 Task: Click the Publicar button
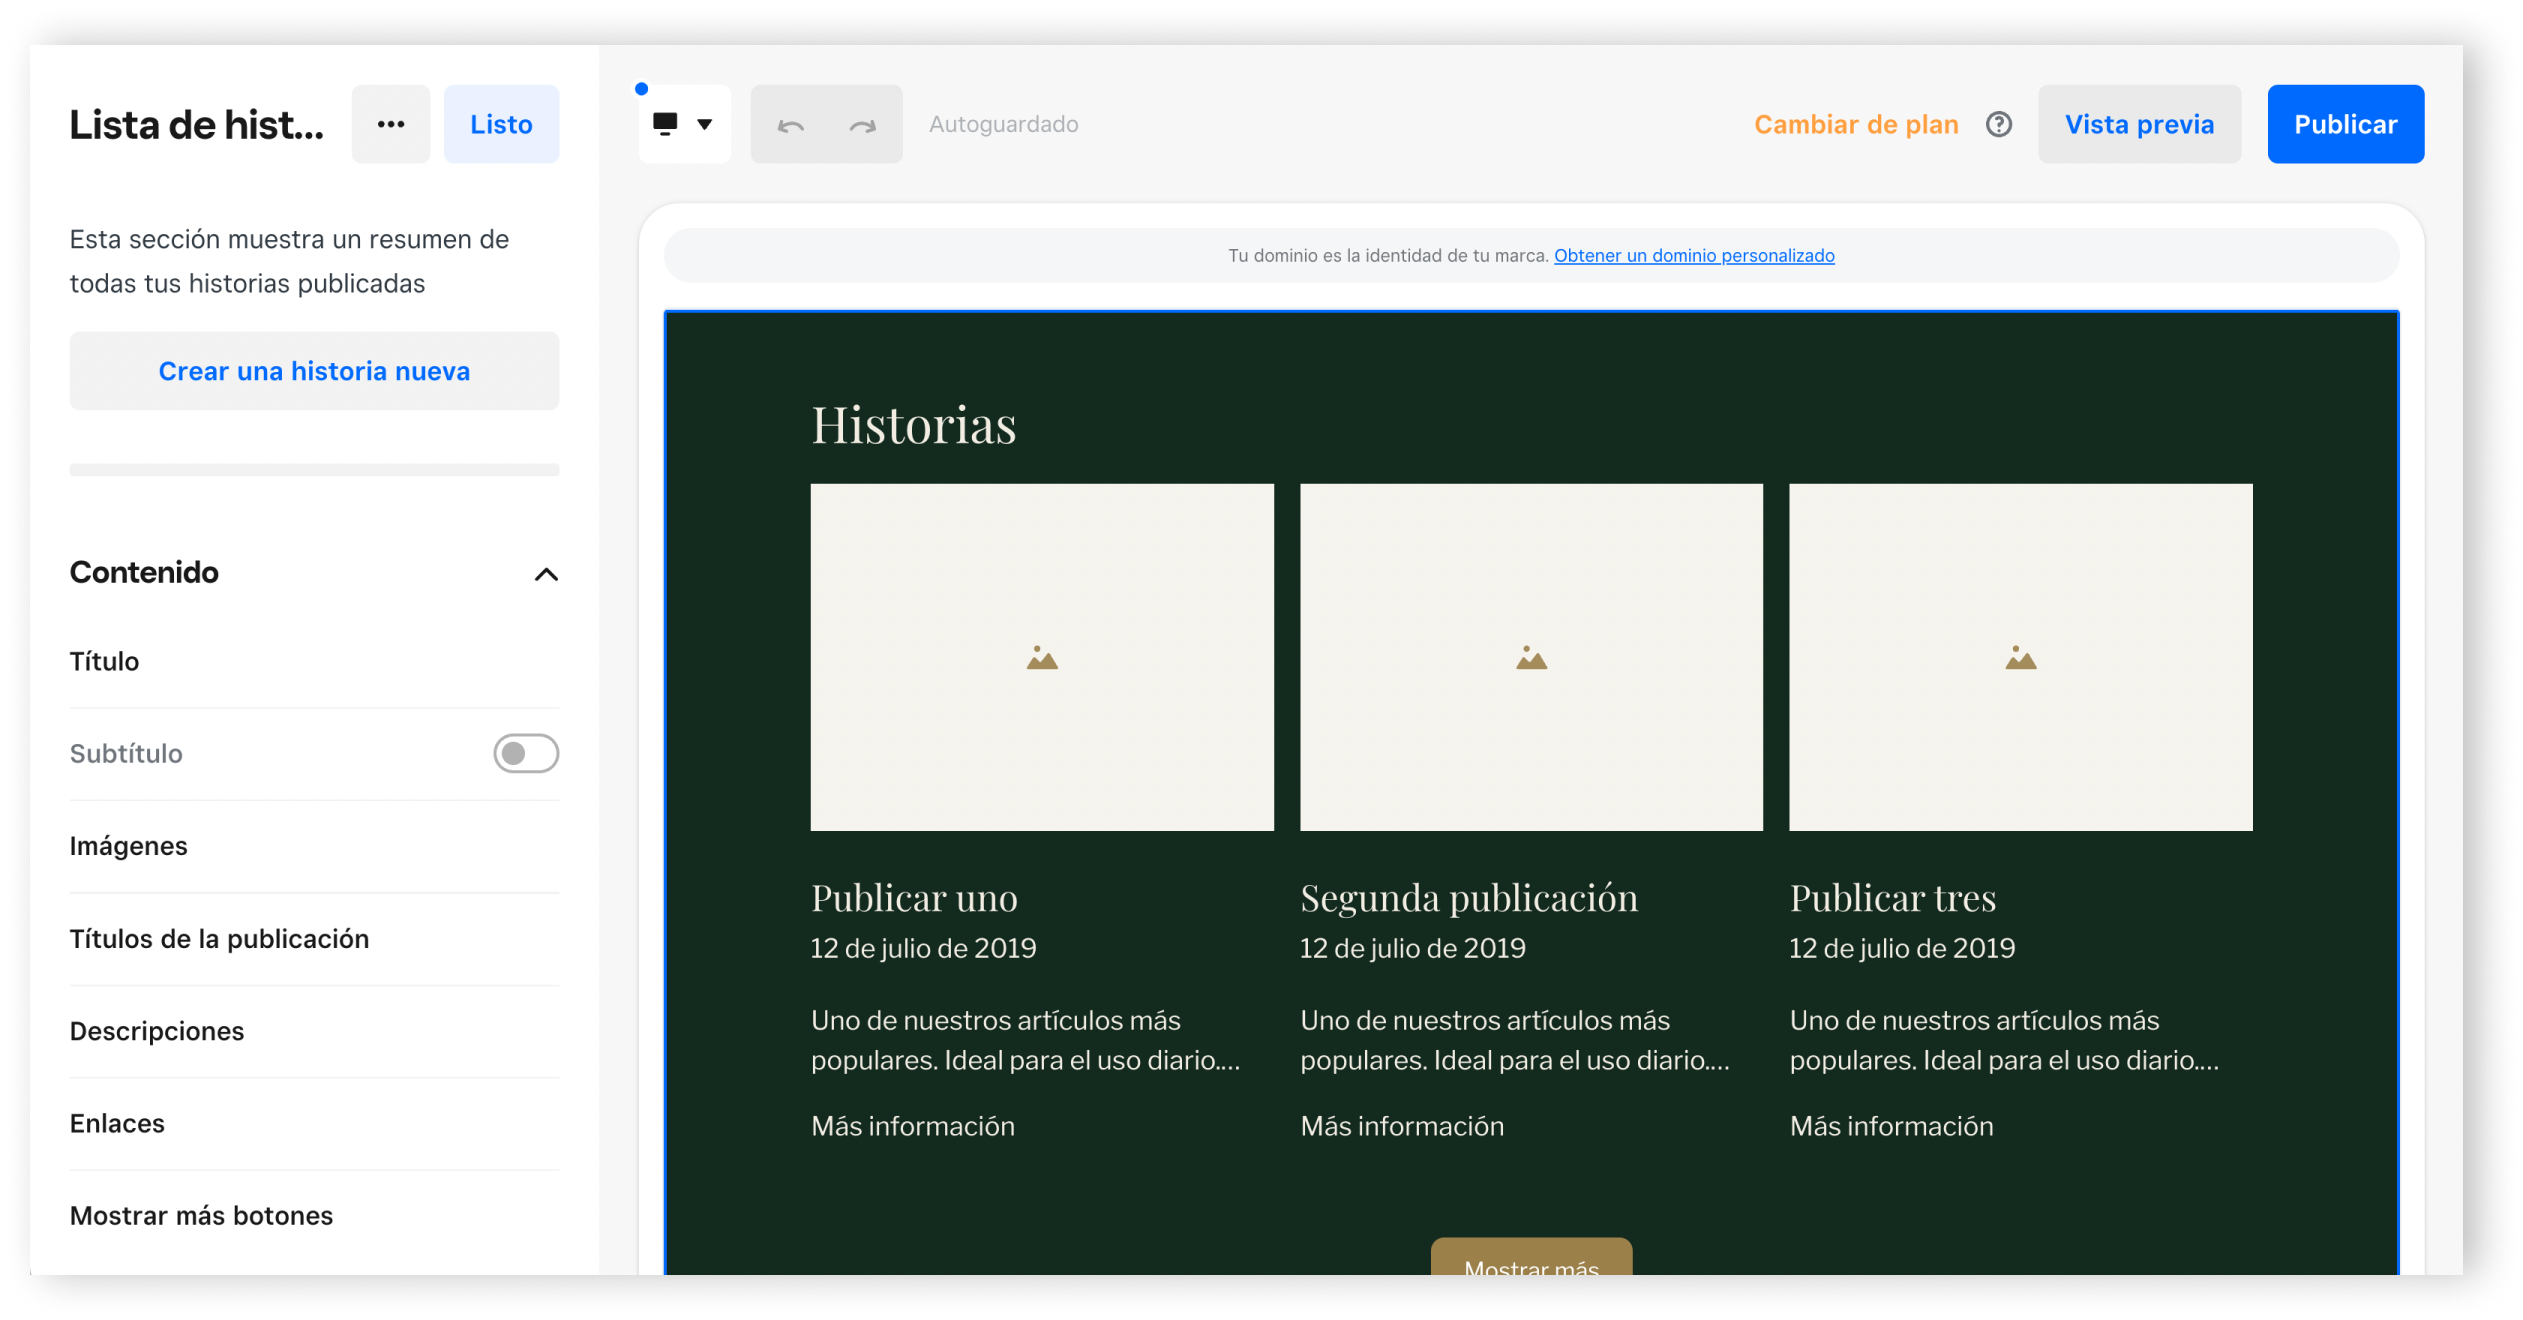click(2345, 124)
